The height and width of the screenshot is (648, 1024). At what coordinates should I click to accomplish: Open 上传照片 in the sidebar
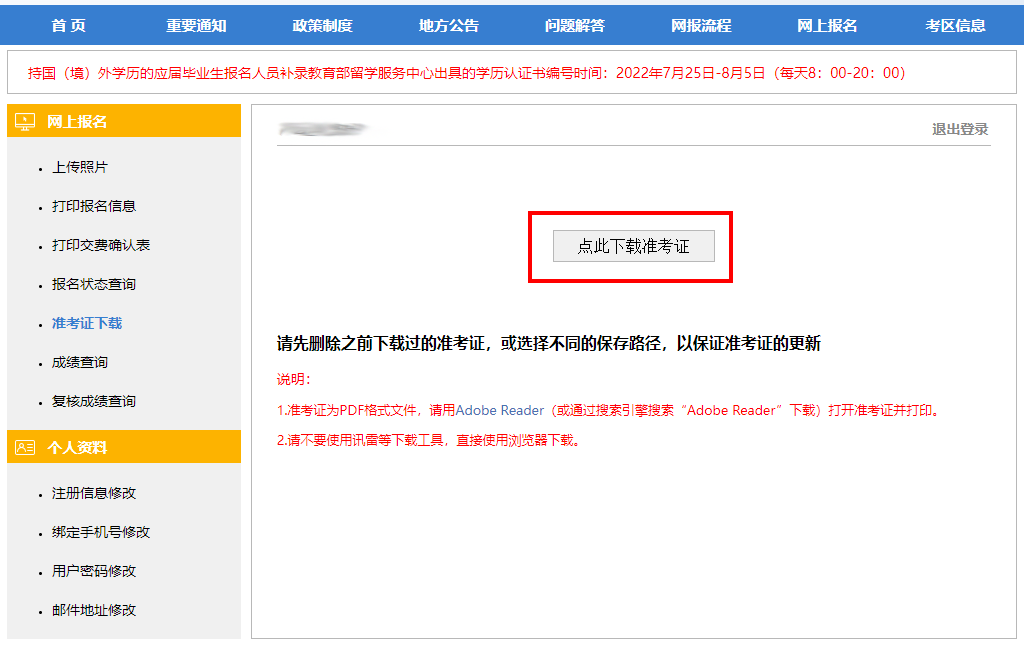point(80,167)
